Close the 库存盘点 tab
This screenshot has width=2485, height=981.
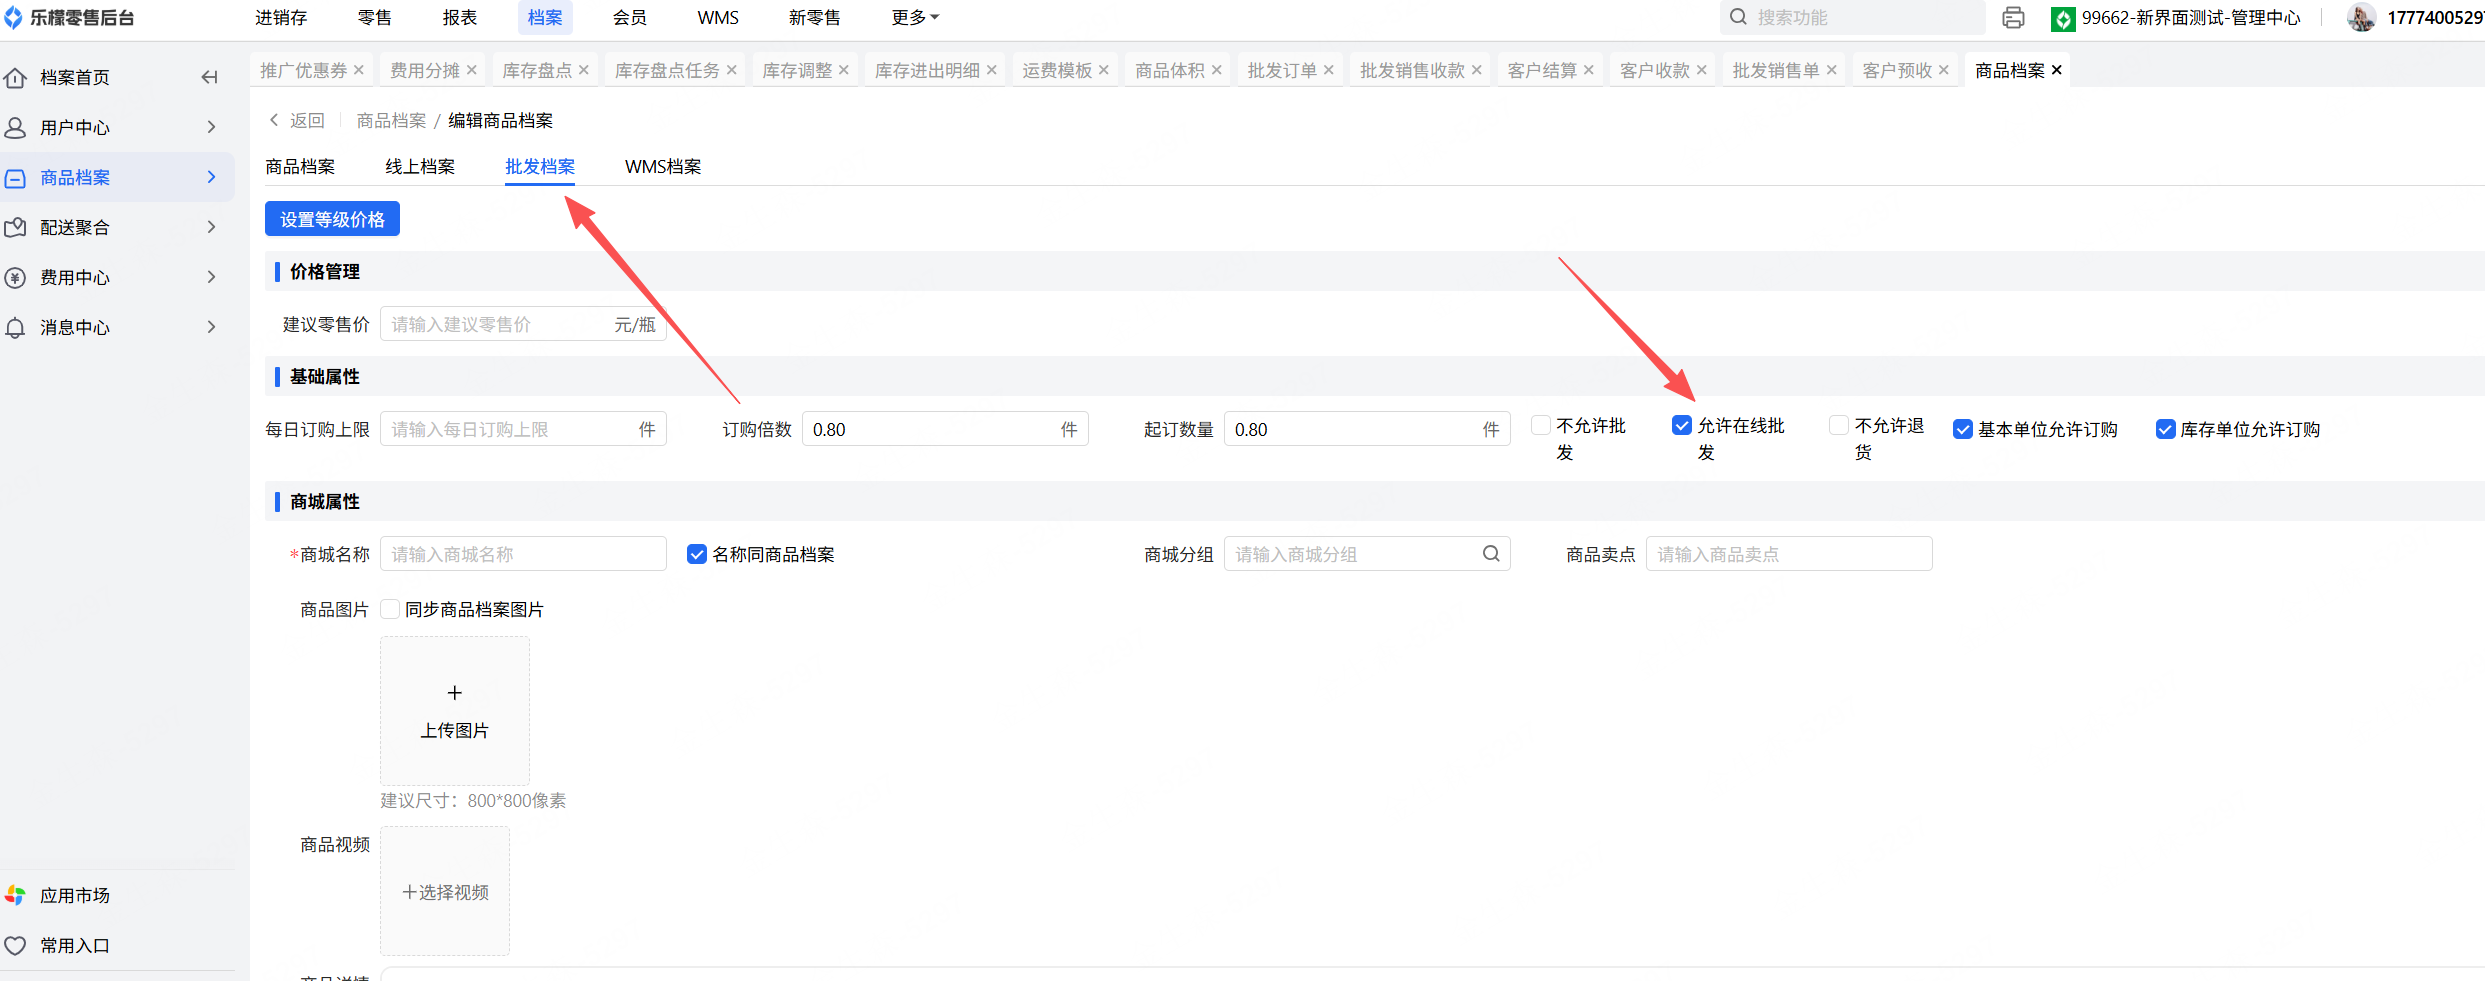pyautogui.click(x=584, y=70)
